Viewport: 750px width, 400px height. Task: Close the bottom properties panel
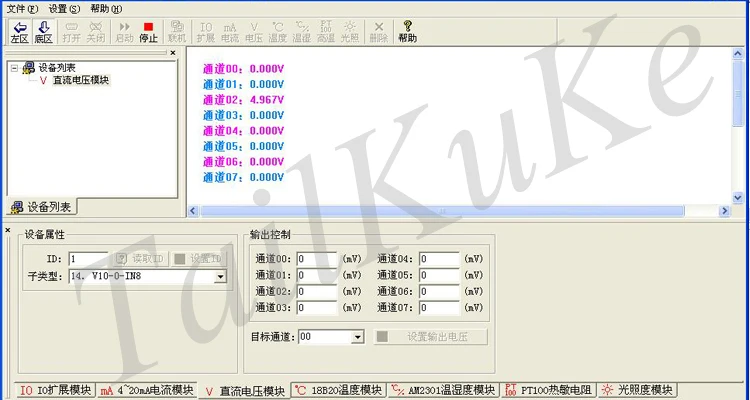[x=8, y=231]
